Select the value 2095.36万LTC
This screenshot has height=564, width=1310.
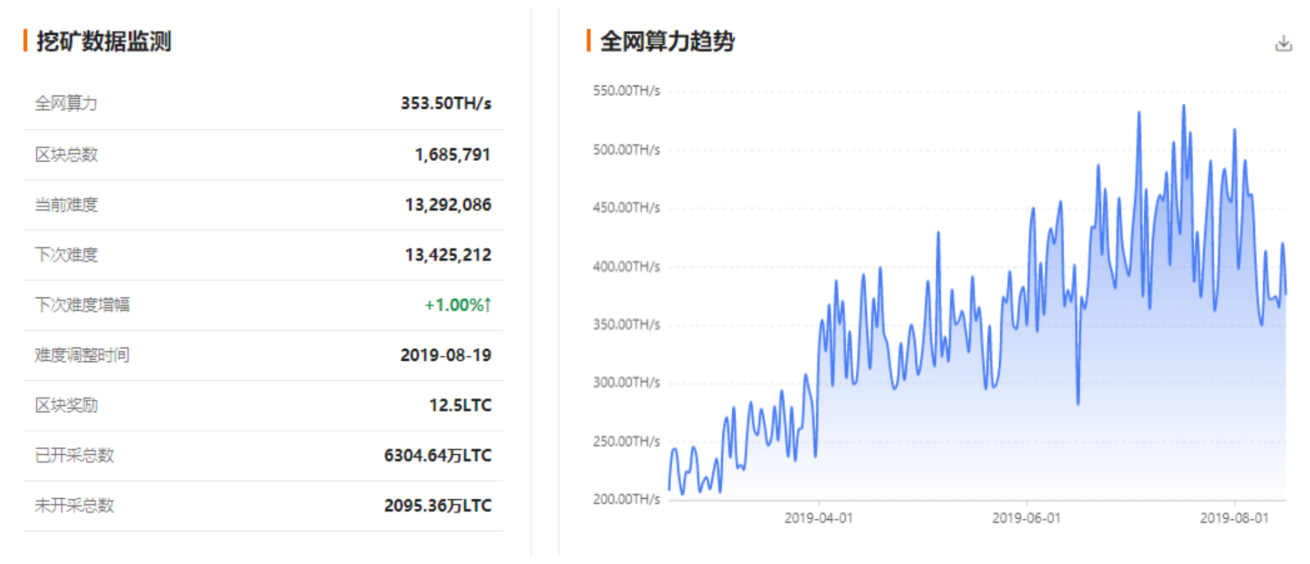(x=438, y=506)
